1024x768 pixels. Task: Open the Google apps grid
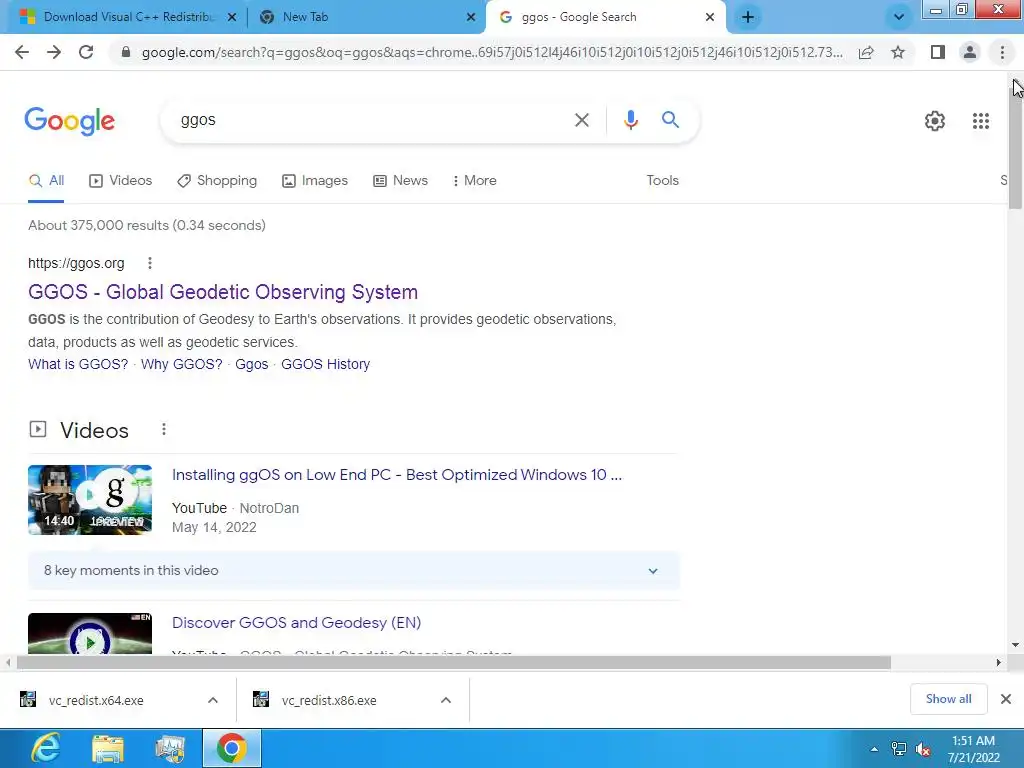[x=980, y=121]
